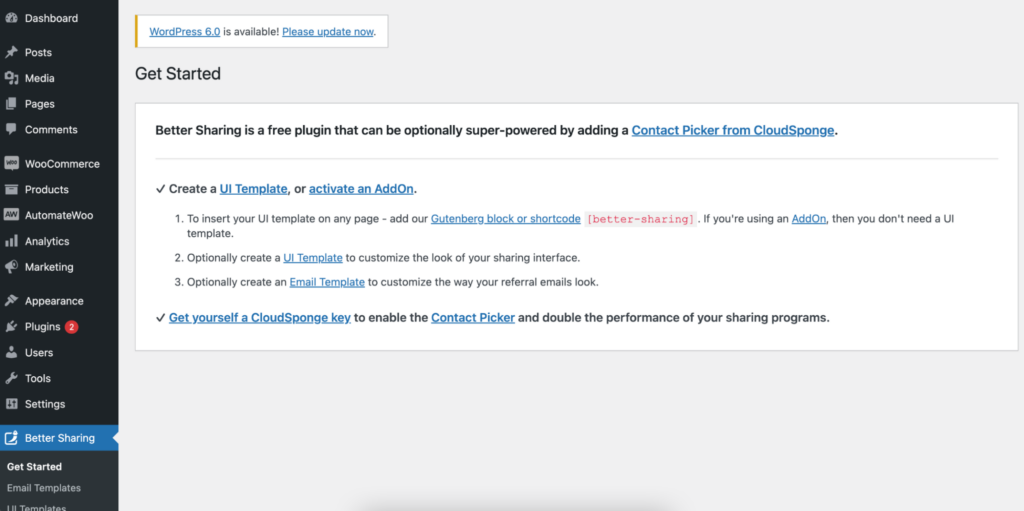This screenshot has height=511, width=1024.
Task: Click UI Template link in step 2
Action: pyautogui.click(x=313, y=257)
